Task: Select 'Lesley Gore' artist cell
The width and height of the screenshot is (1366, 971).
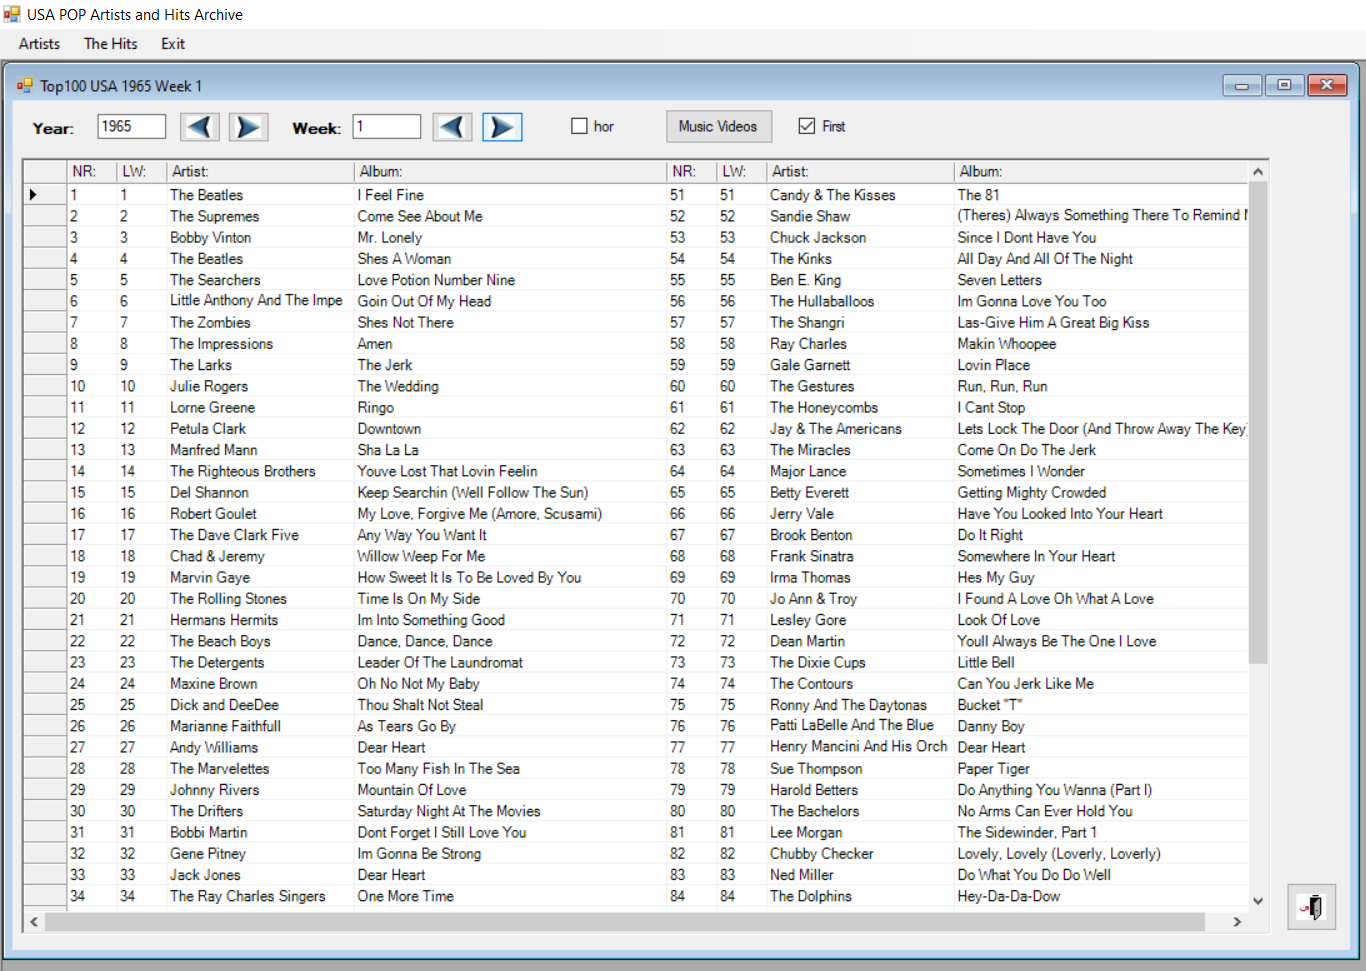Action: click(860, 620)
